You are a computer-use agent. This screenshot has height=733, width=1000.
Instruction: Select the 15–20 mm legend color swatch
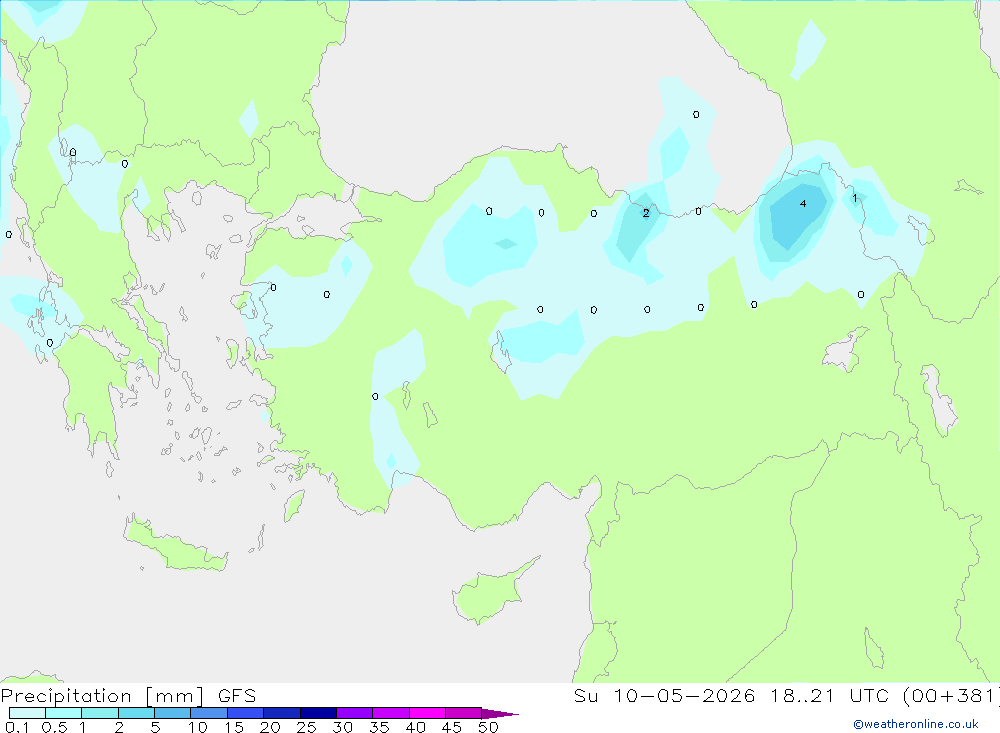point(246,713)
